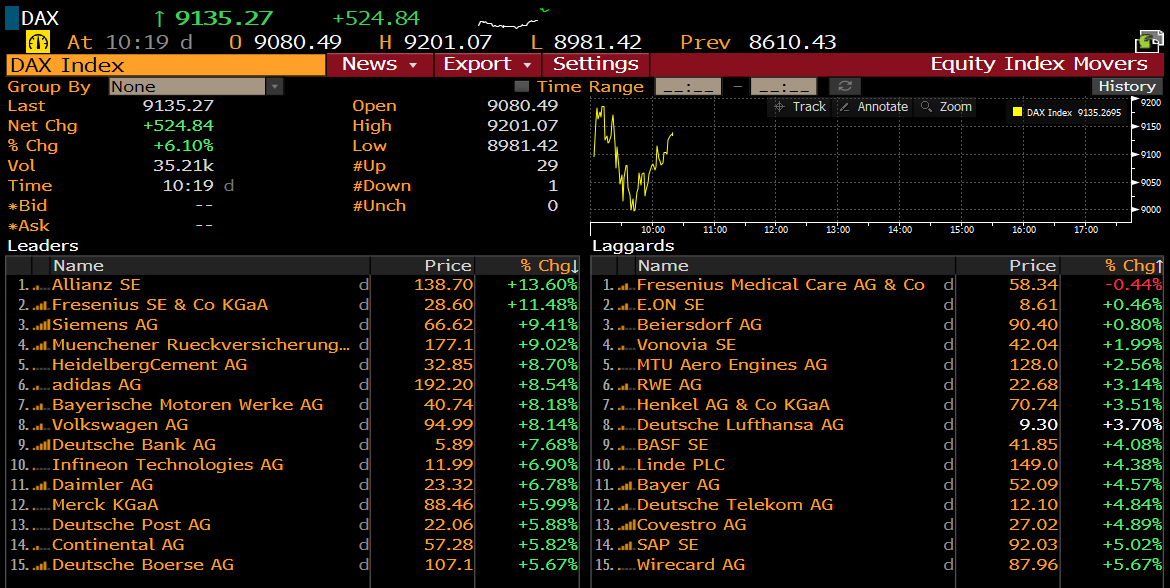Open the Group By dropdown

tap(274, 87)
